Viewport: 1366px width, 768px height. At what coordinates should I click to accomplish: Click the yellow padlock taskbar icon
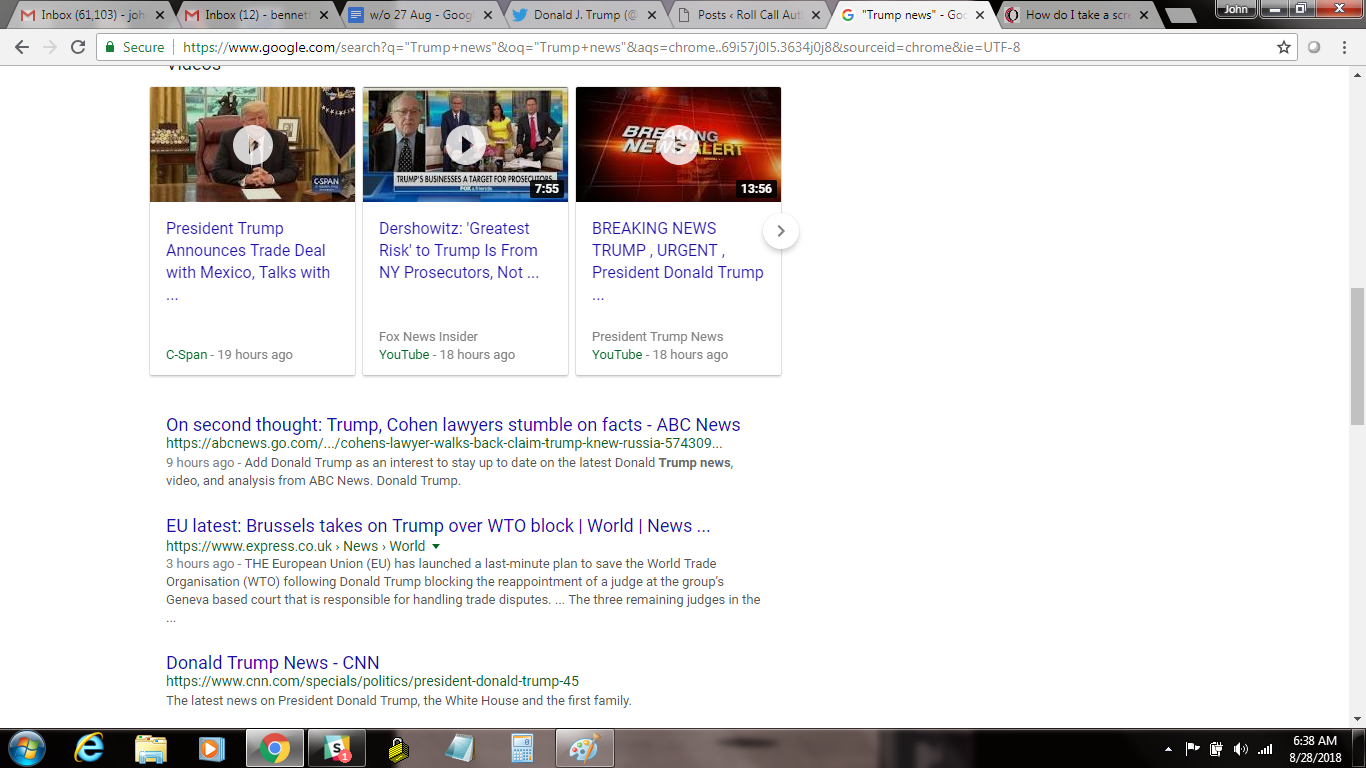click(398, 748)
